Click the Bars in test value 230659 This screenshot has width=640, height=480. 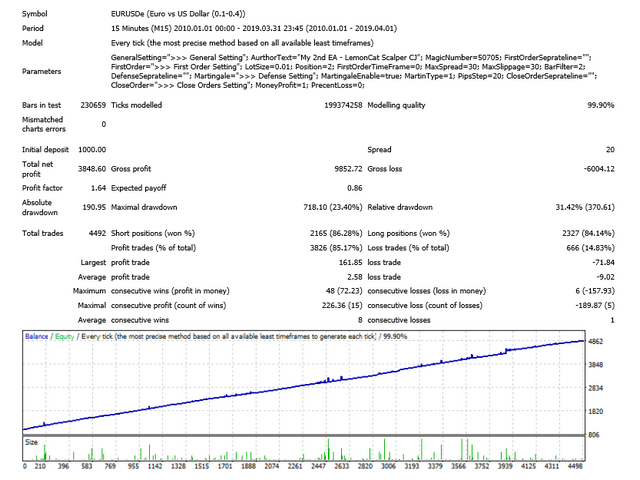(93, 105)
